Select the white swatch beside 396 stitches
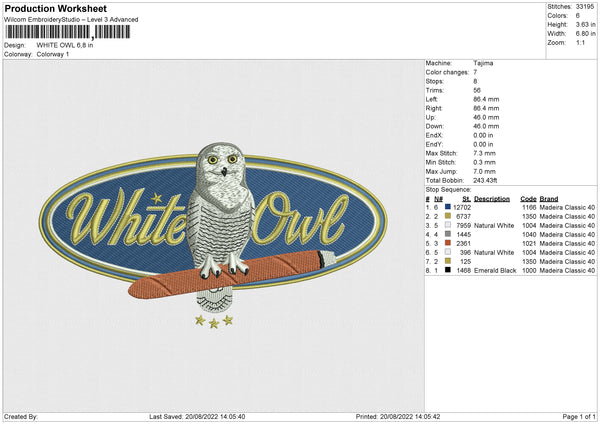 pyautogui.click(x=448, y=252)
